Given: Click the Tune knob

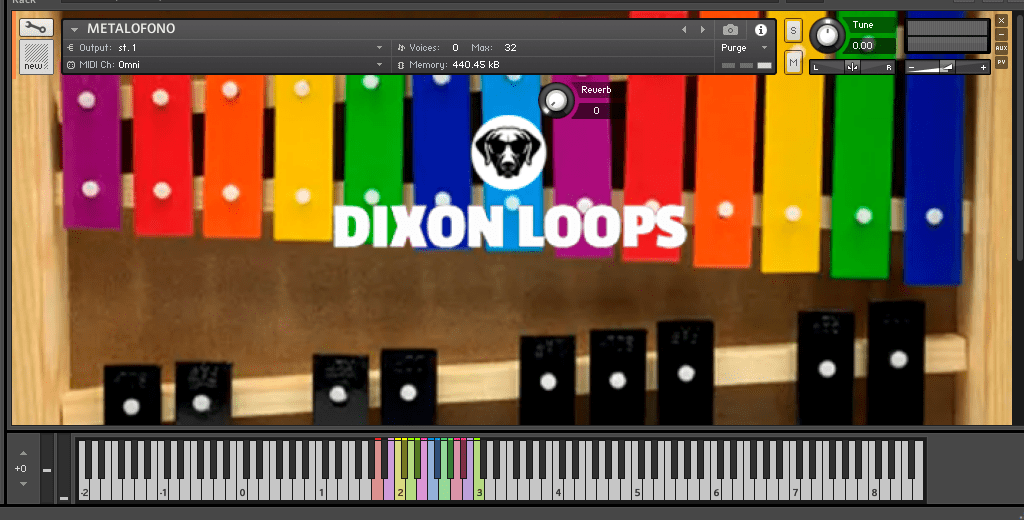Looking at the screenshot, I should pos(827,36).
